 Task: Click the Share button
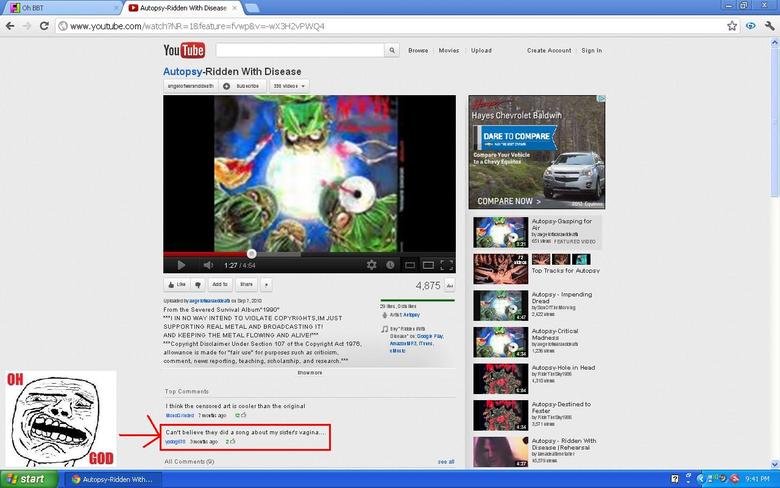pos(246,285)
